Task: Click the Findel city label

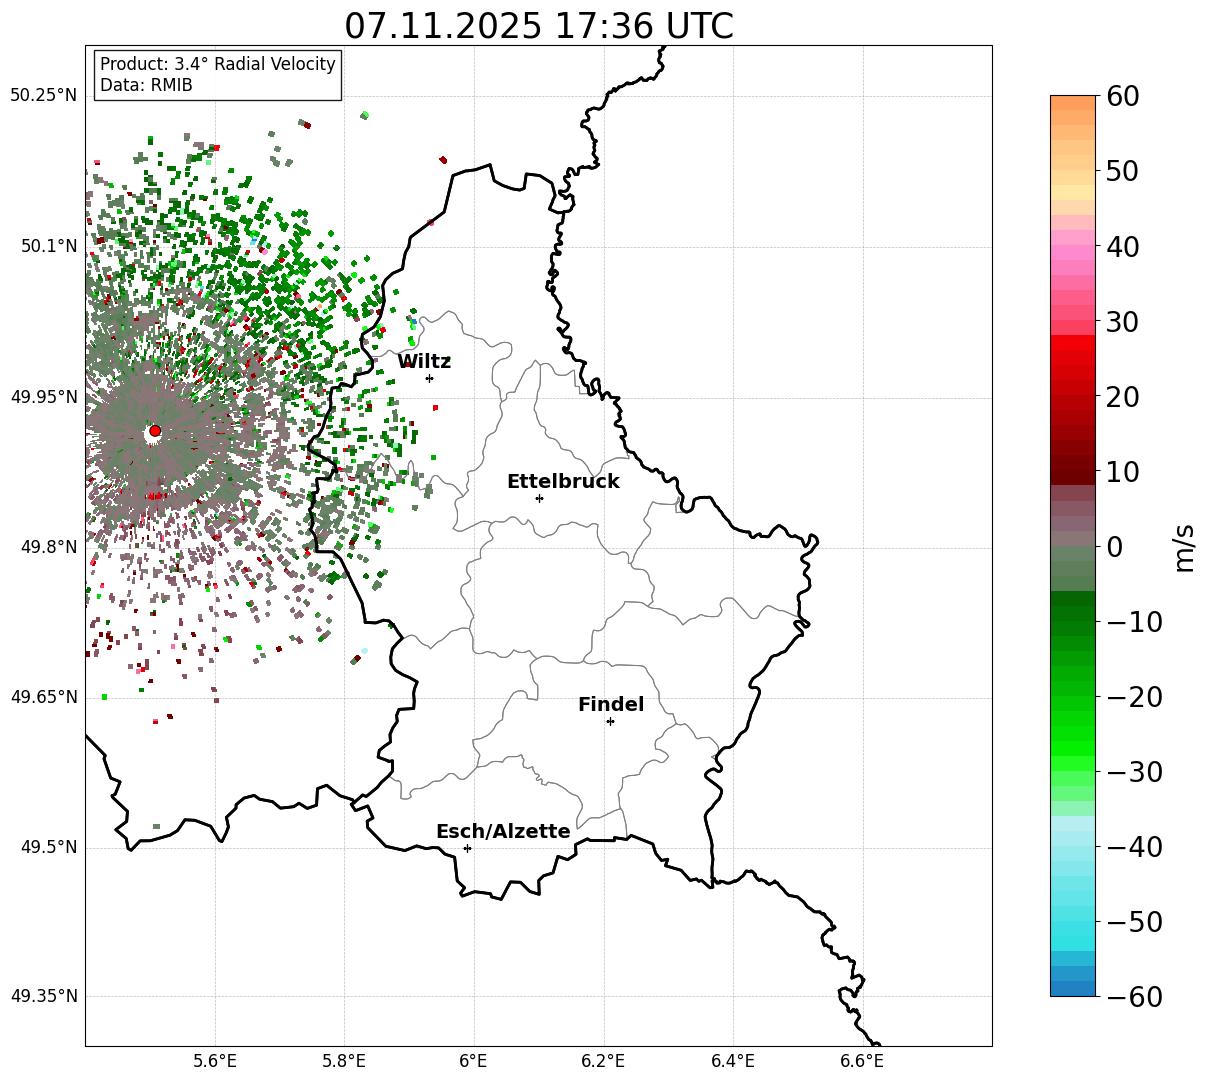Action: click(611, 705)
